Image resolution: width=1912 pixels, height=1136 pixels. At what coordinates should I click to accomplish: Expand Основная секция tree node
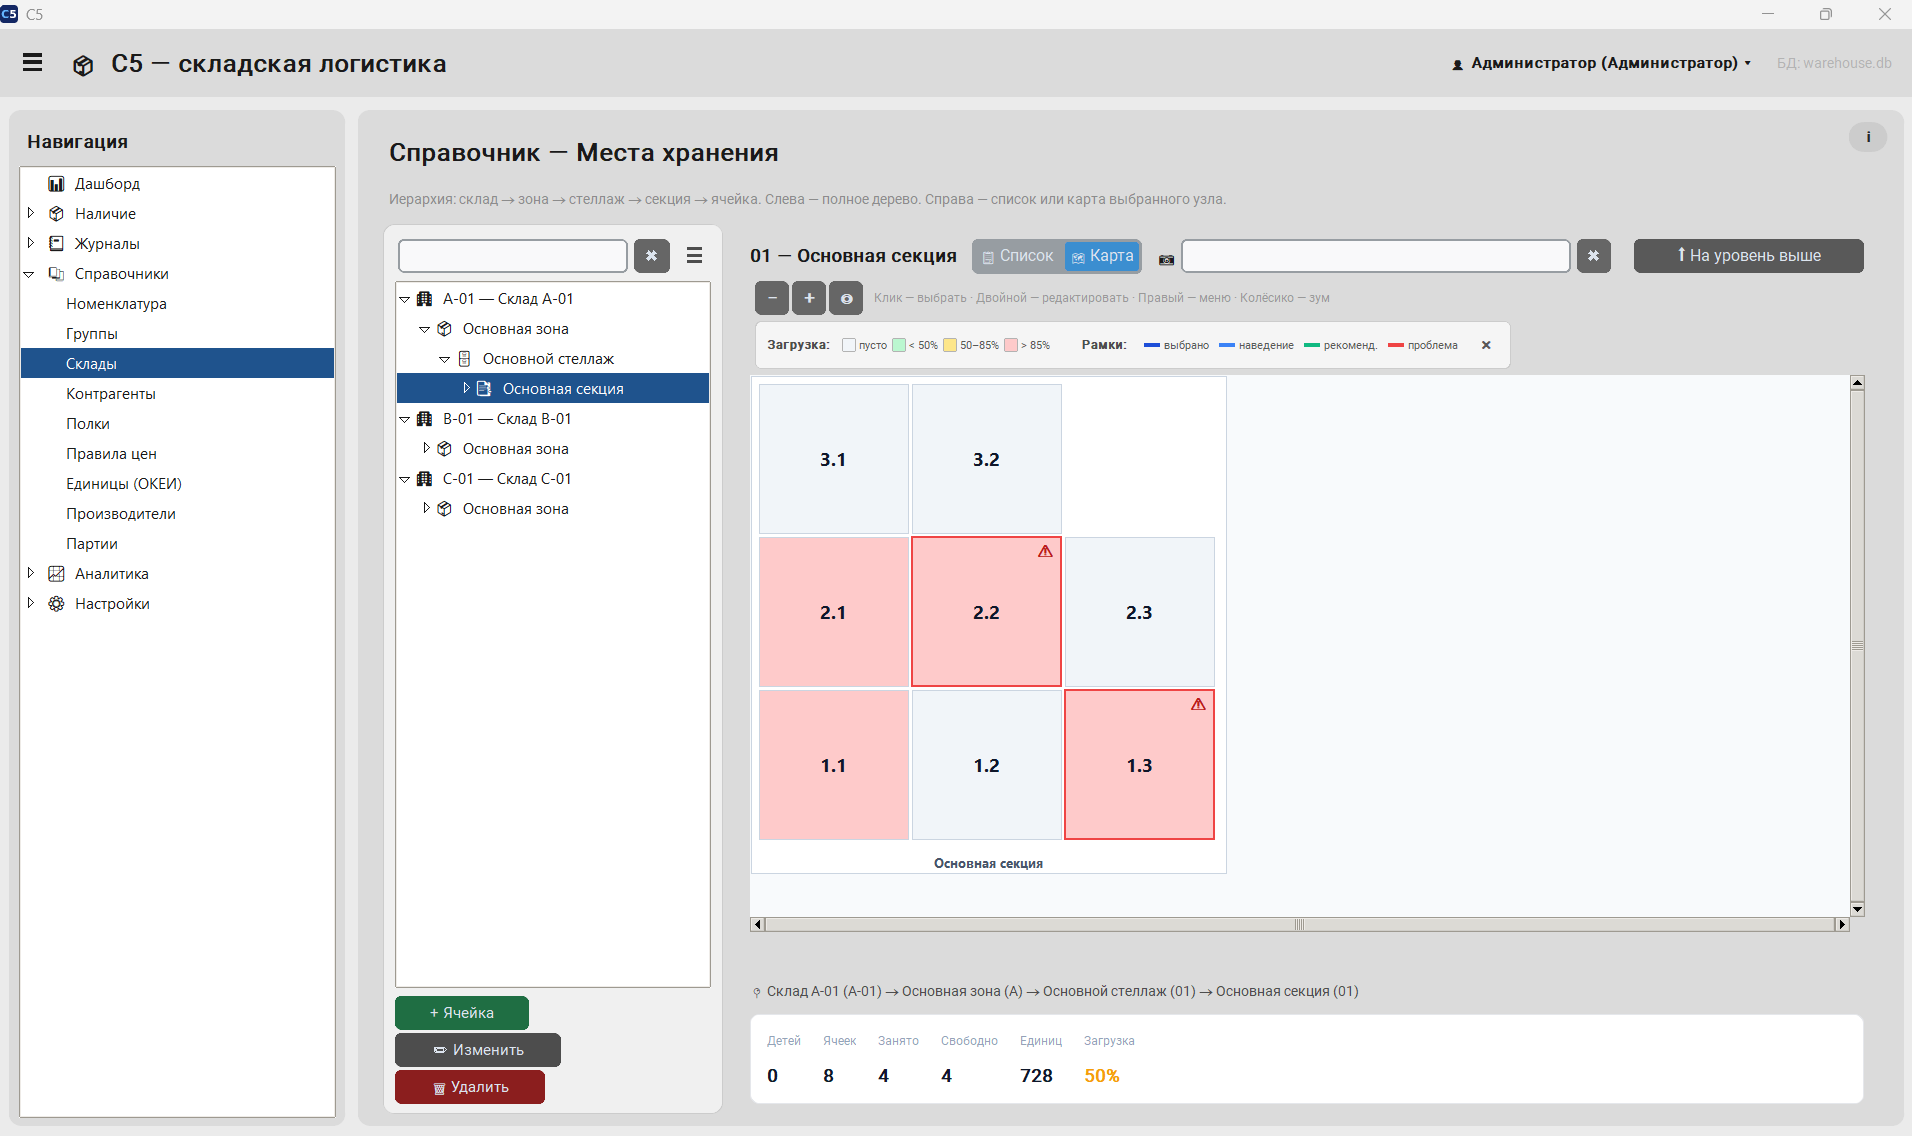click(x=466, y=388)
